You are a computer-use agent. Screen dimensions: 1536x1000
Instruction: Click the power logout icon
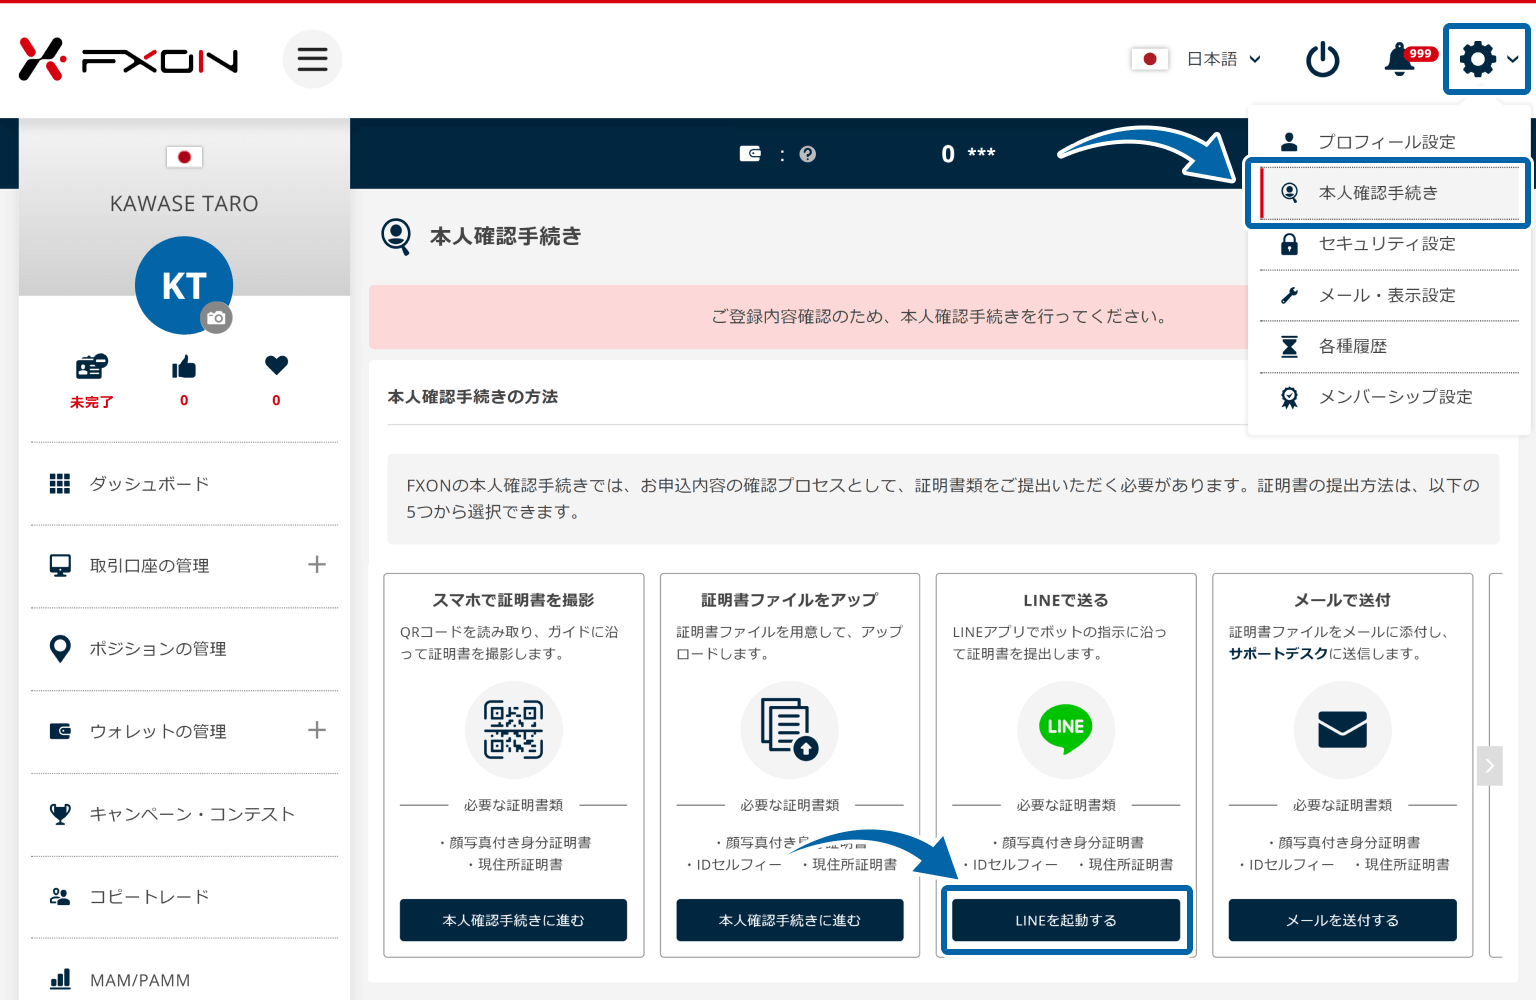1323,60
